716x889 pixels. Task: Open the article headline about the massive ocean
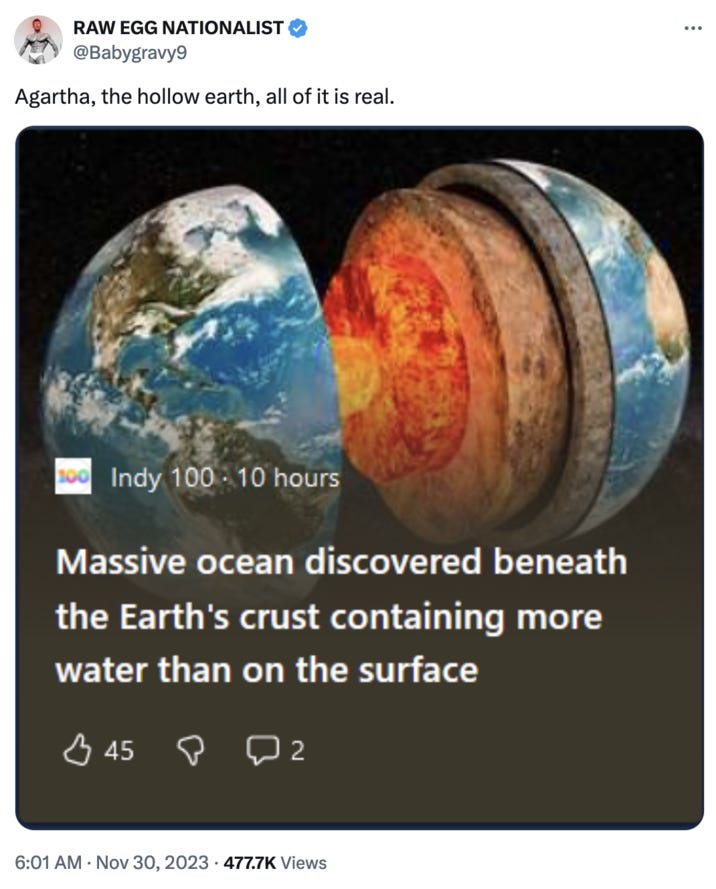[340, 609]
